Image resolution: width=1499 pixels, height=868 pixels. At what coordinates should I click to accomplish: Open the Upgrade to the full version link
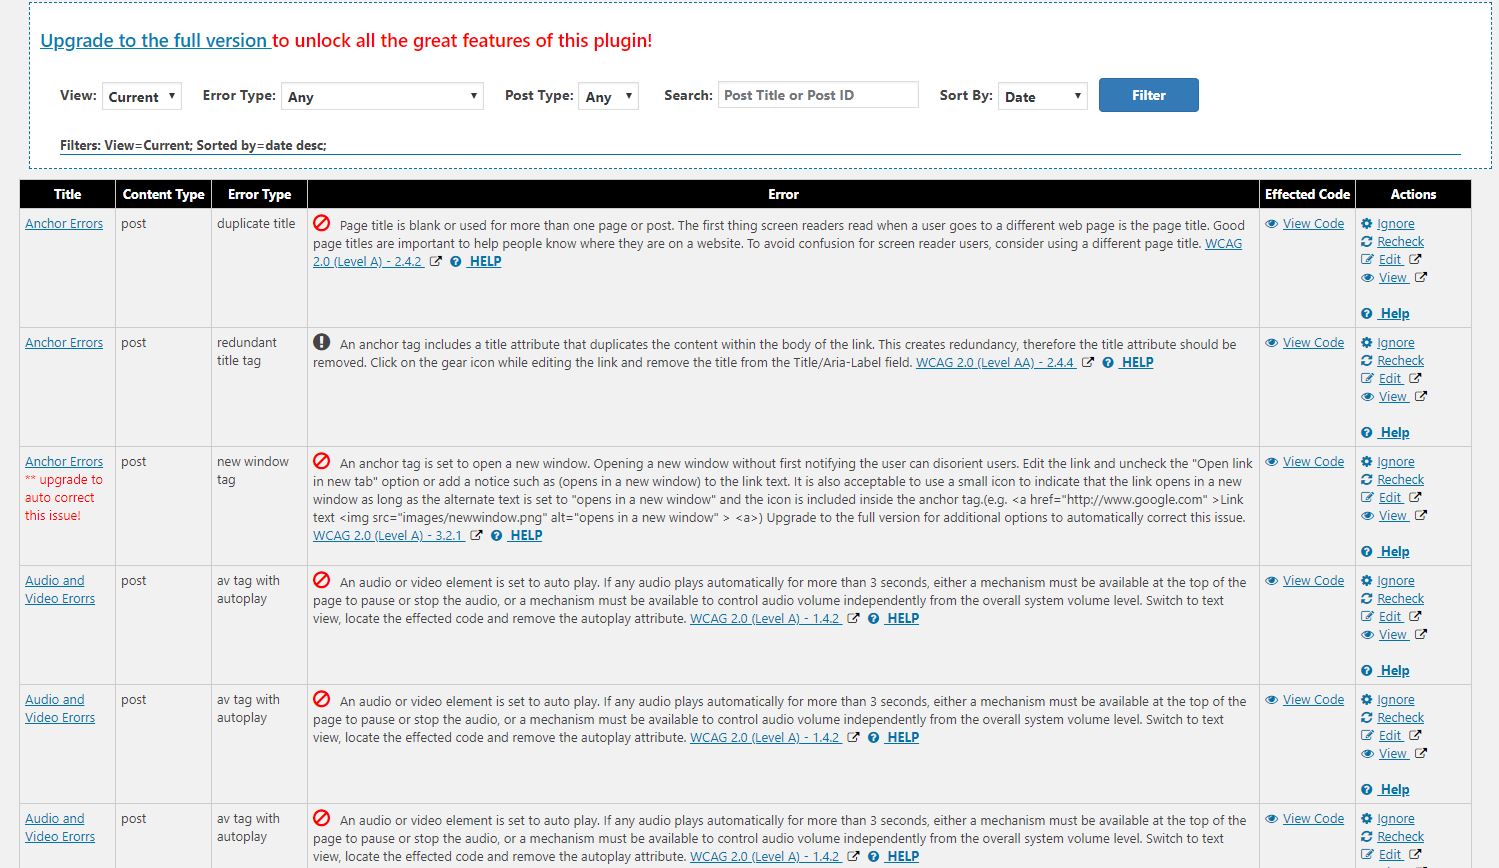click(155, 41)
